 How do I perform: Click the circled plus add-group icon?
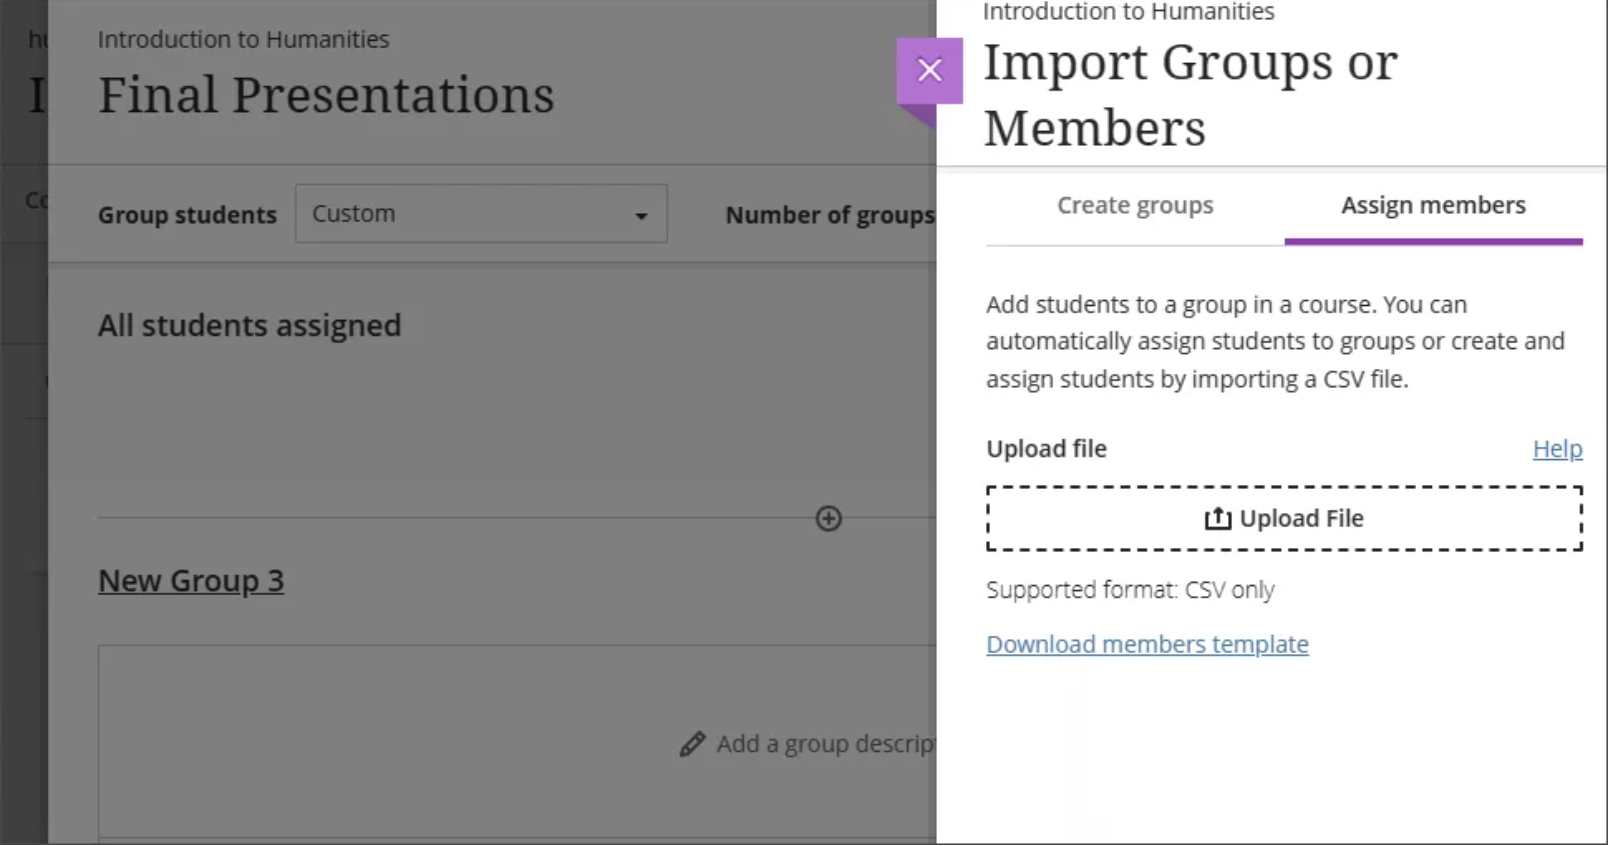click(x=830, y=520)
